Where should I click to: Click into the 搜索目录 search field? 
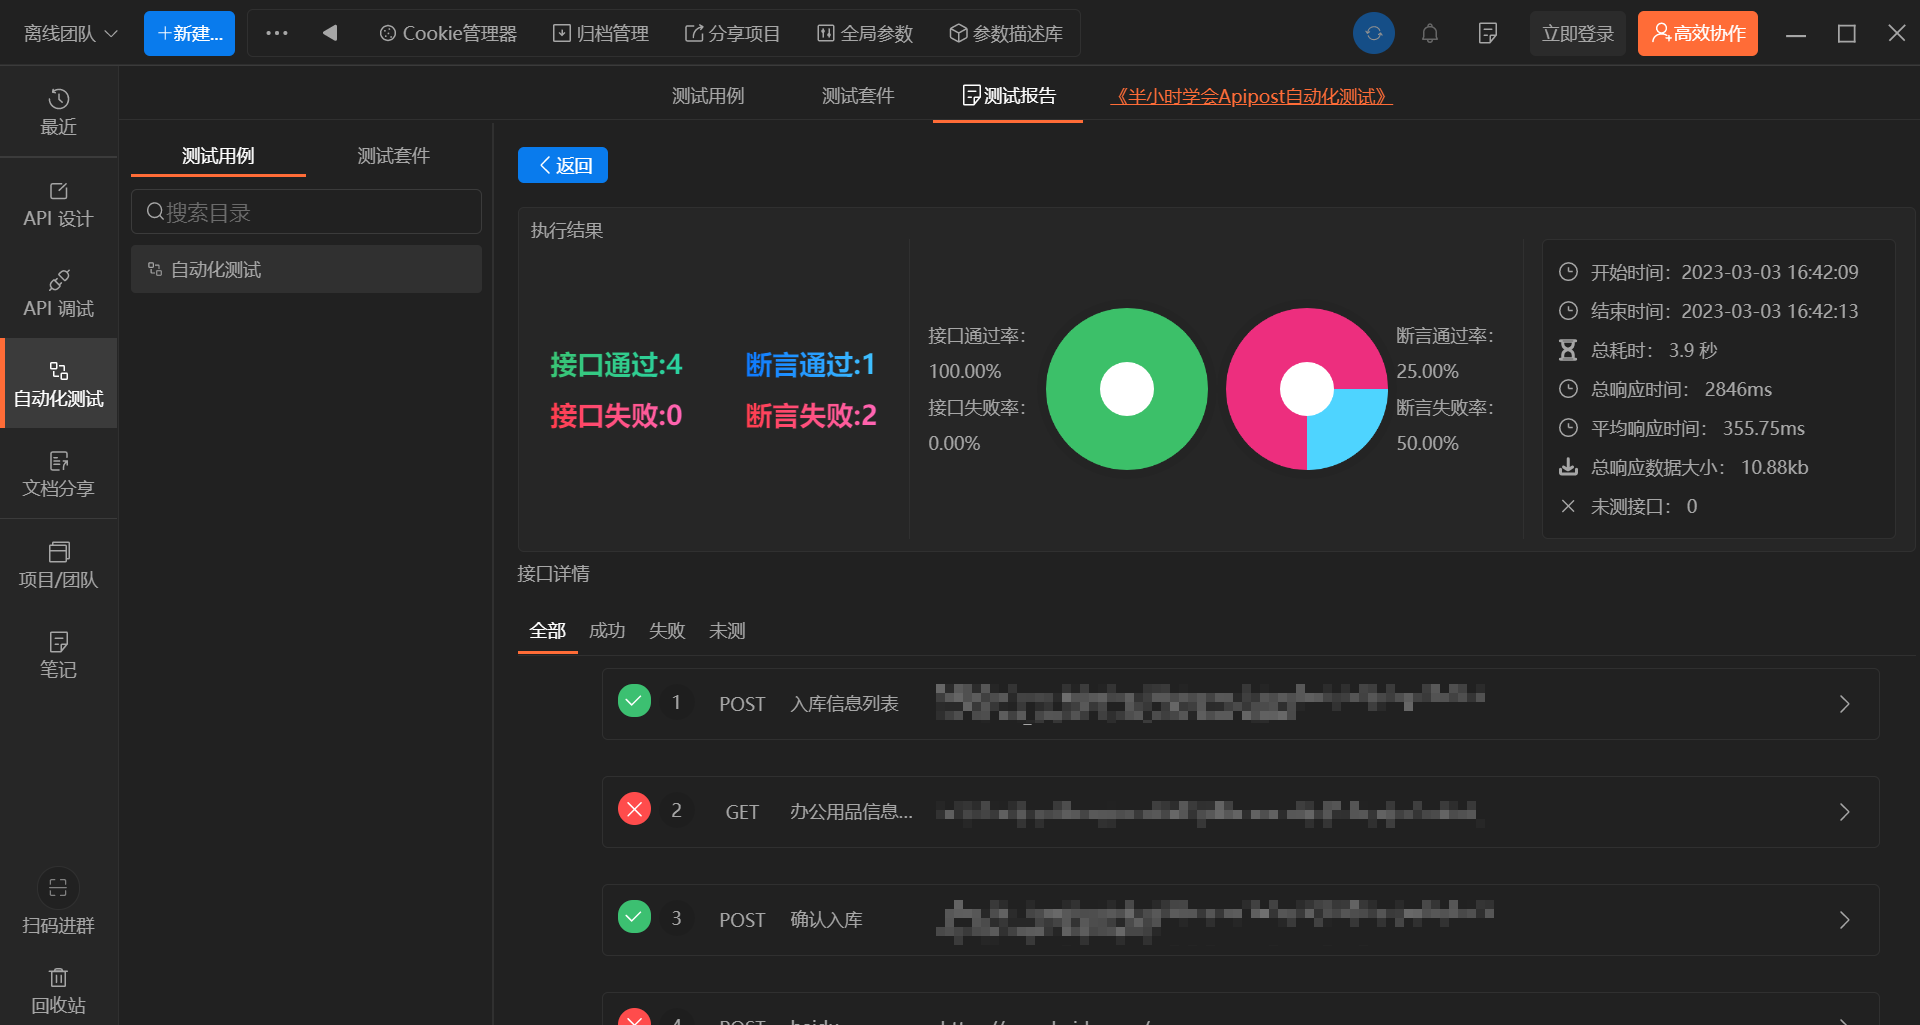[x=306, y=212]
